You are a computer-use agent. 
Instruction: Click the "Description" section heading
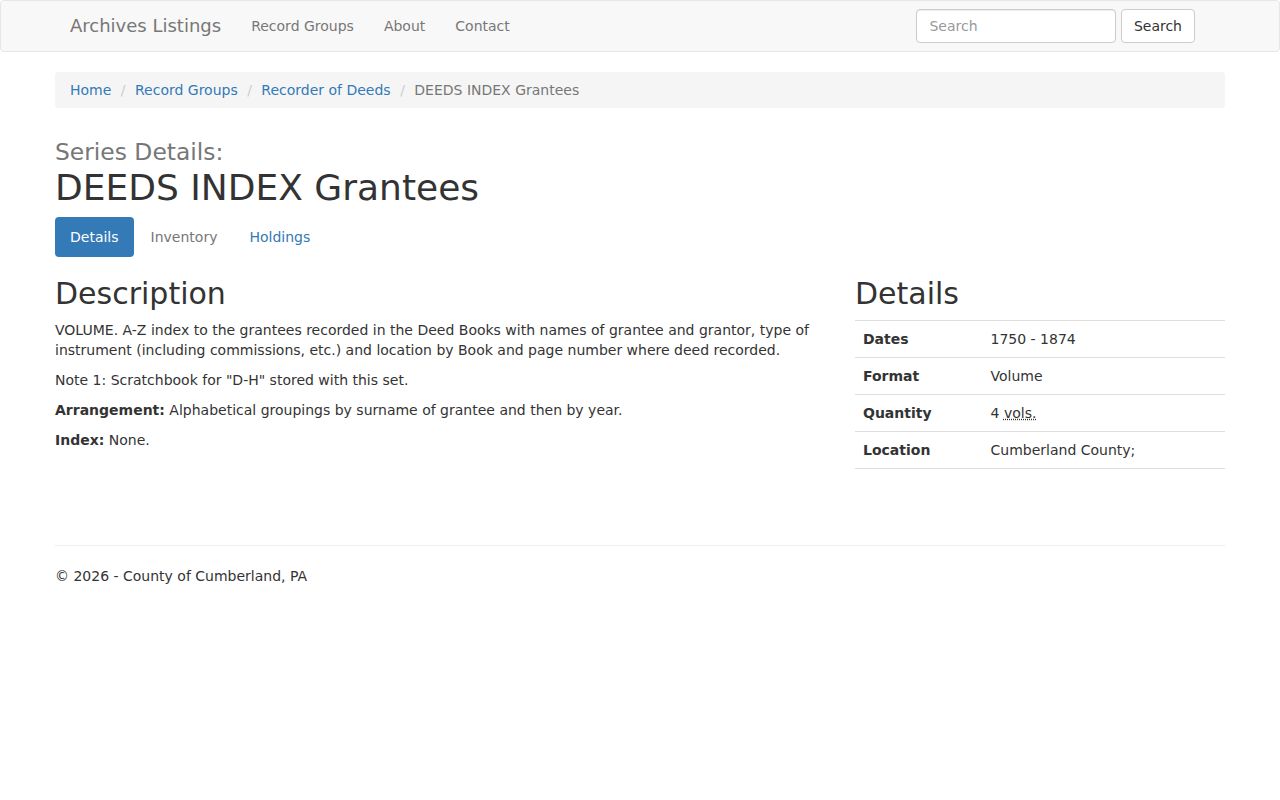140,293
